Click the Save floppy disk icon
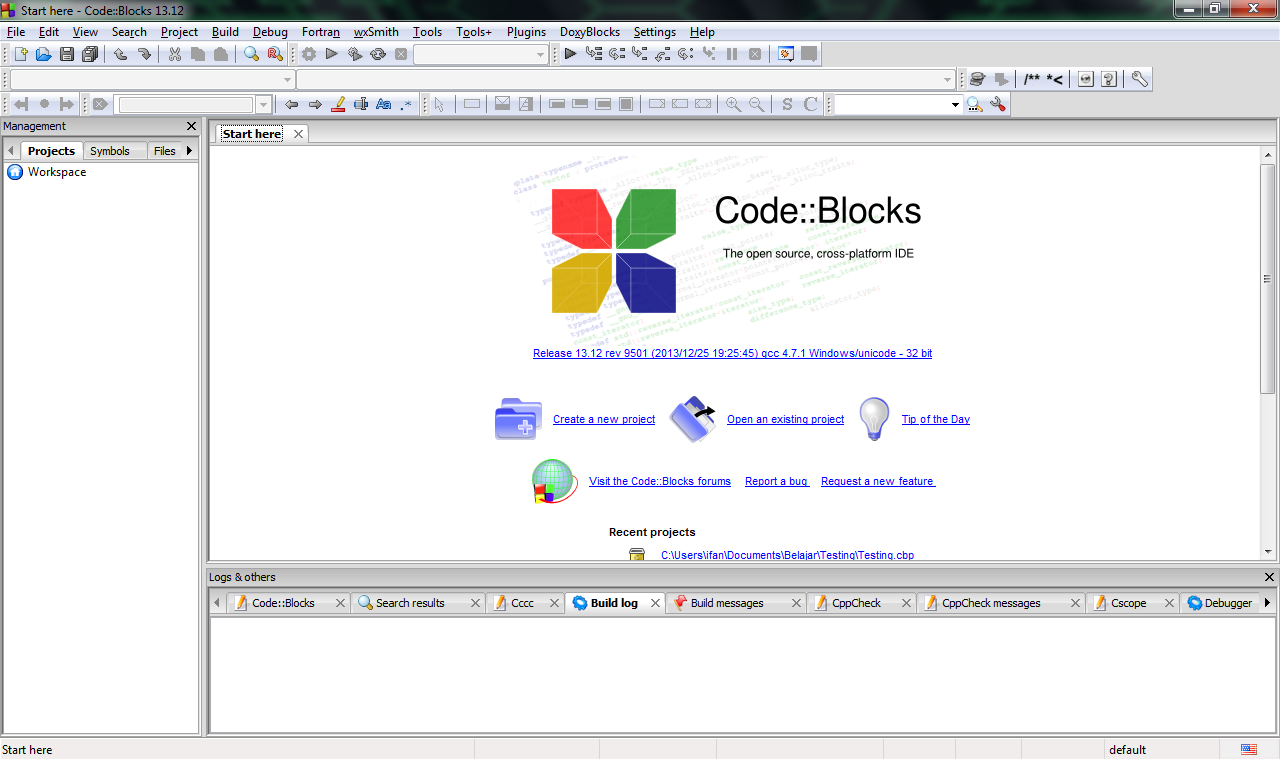The height and width of the screenshot is (760, 1280). tap(67, 54)
